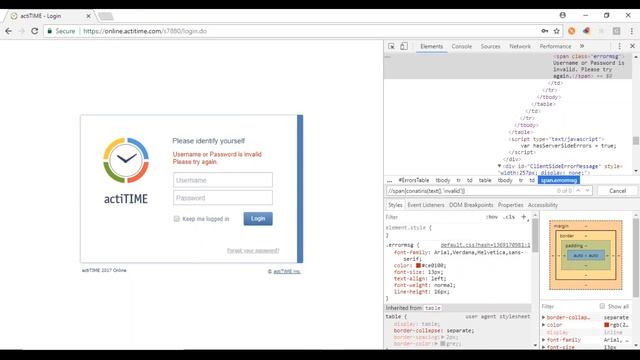
Task: Toggle the .cls class editor button
Action: click(509, 217)
